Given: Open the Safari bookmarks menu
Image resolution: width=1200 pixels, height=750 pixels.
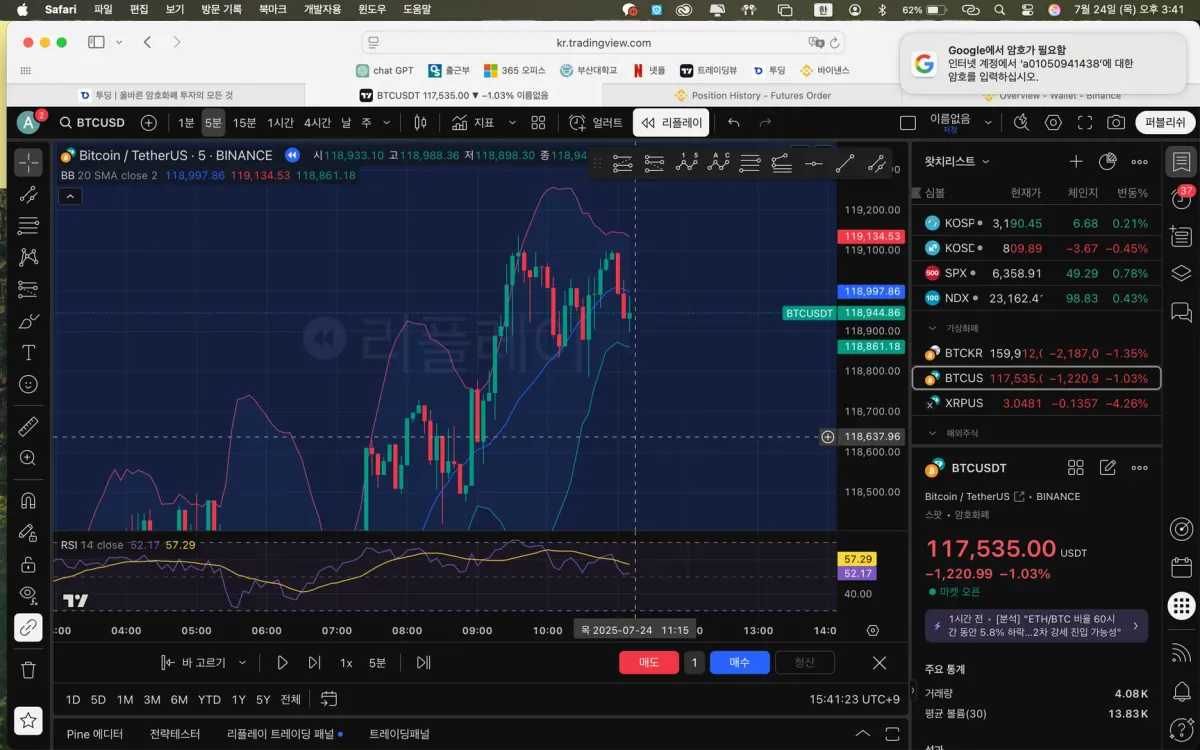Looking at the screenshot, I should (x=272, y=9).
